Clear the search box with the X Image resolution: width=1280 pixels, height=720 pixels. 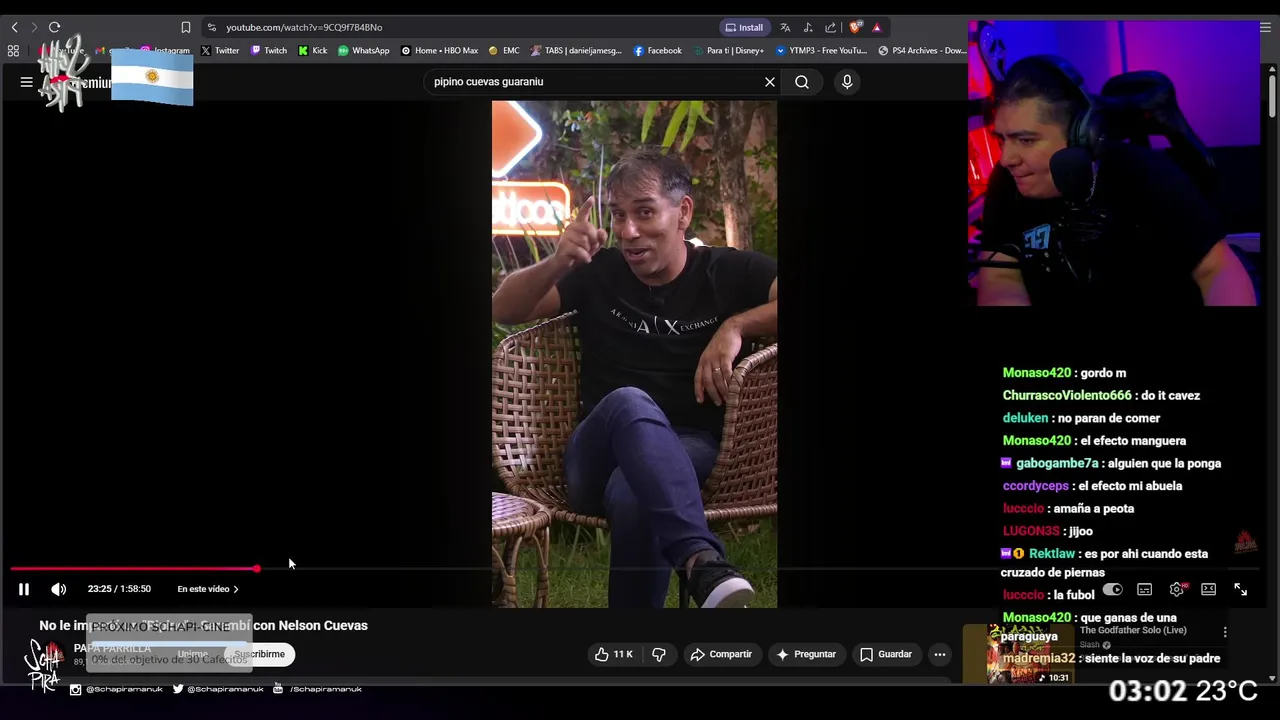[770, 82]
